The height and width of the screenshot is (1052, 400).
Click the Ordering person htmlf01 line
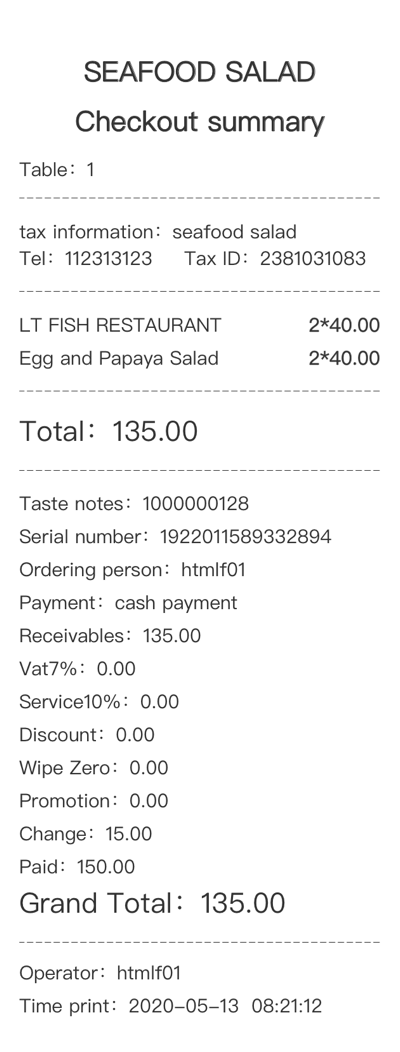tap(132, 570)
